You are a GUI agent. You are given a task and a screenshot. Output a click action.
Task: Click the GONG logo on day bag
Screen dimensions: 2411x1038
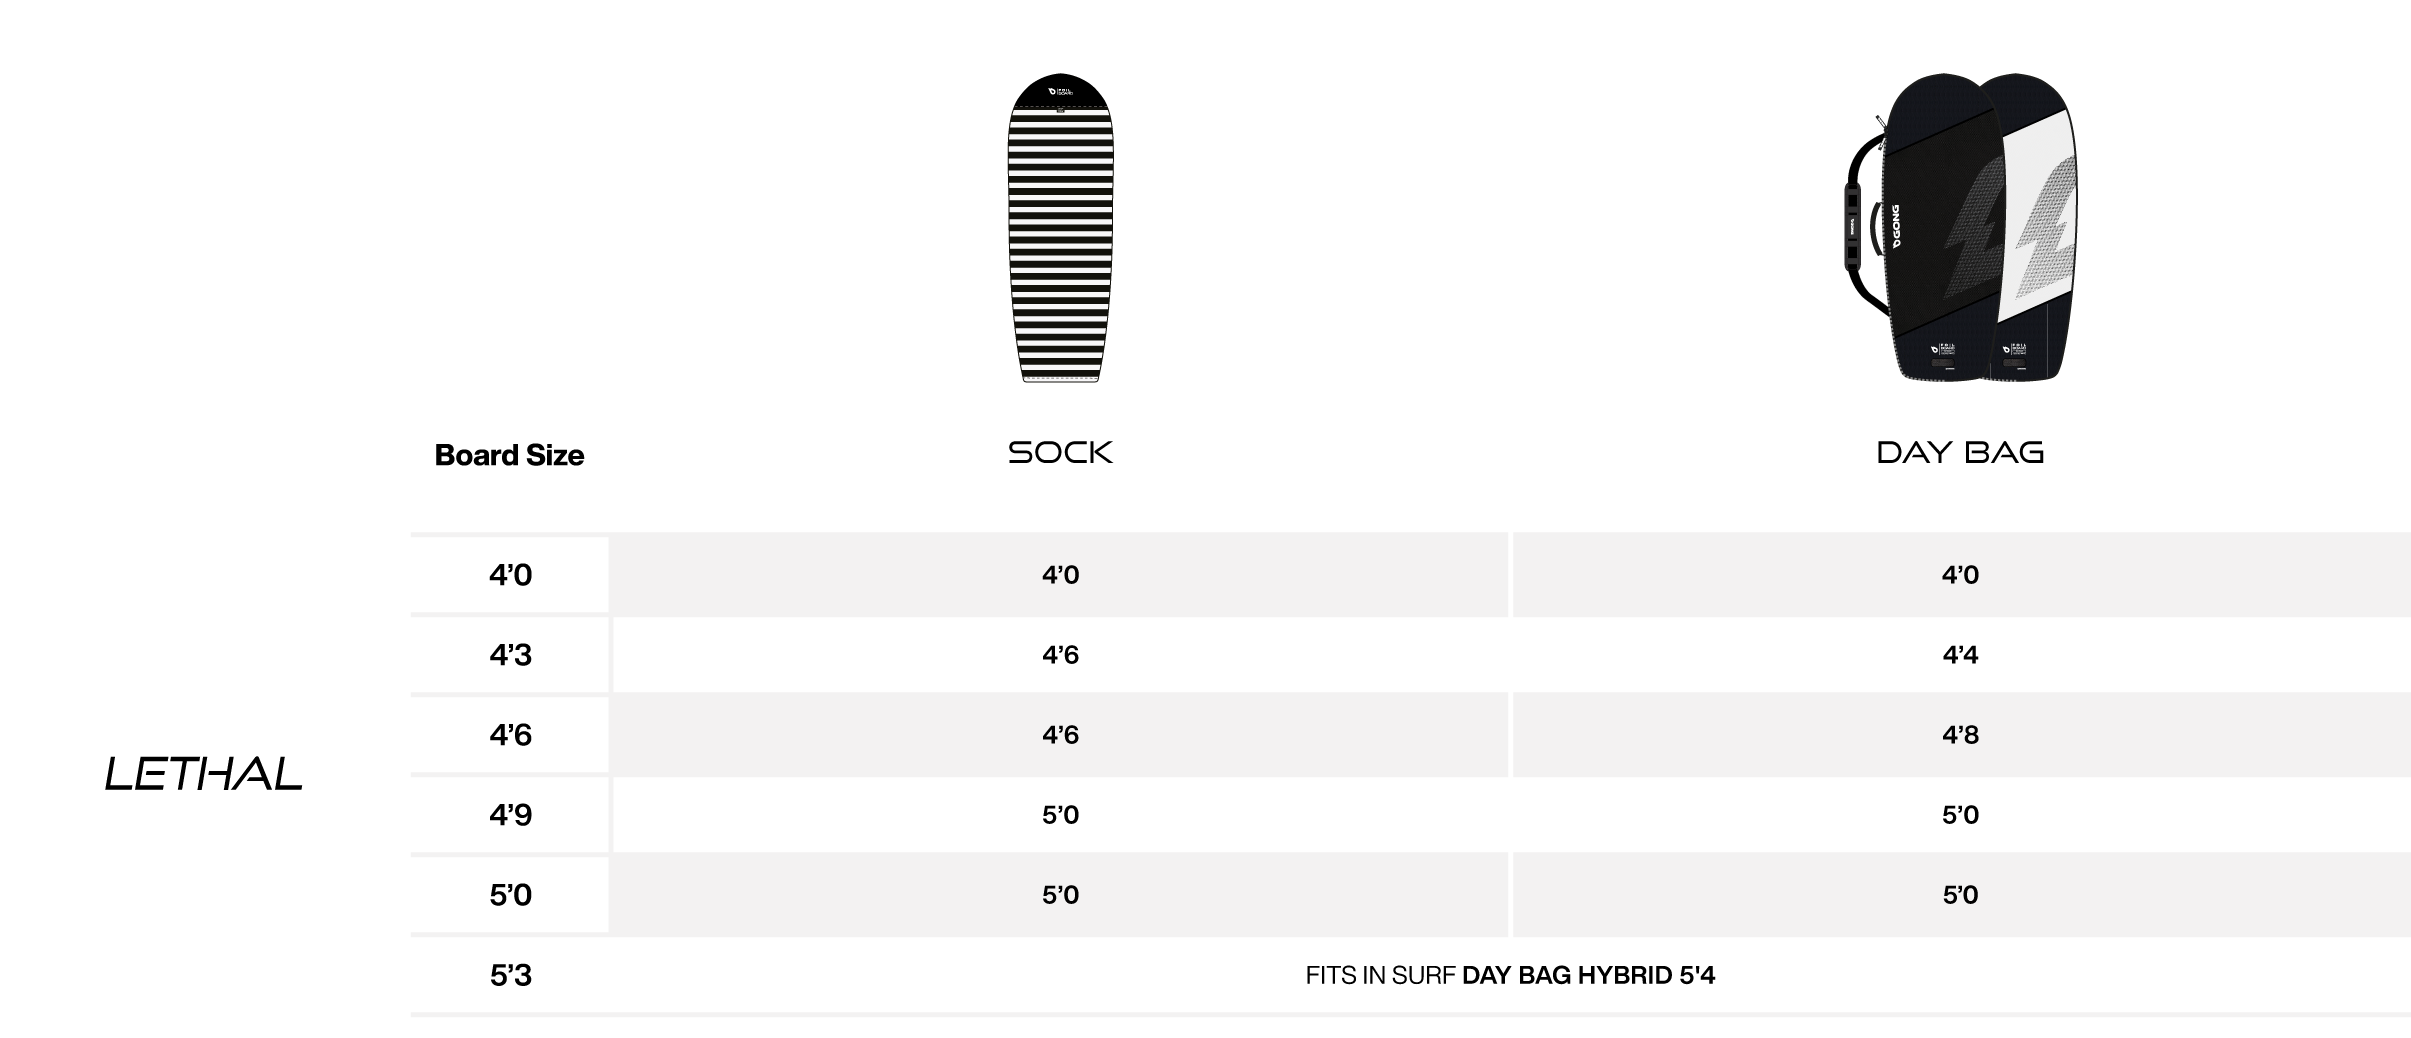(1893, 229)
